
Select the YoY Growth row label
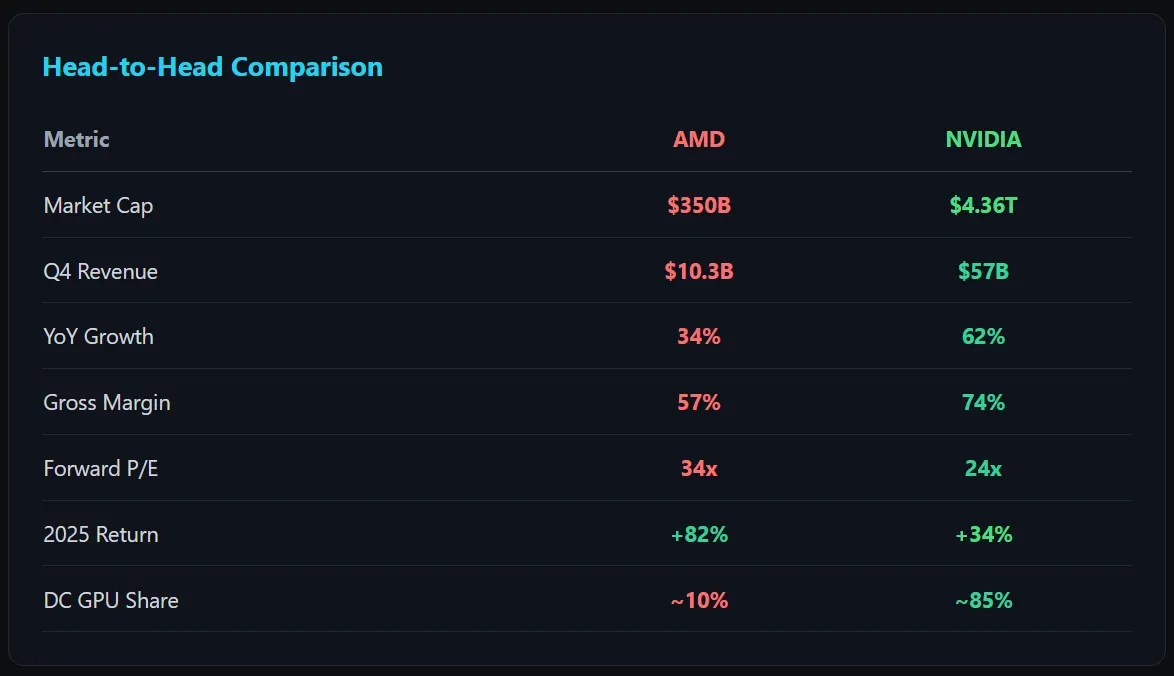tap(98, 336)
